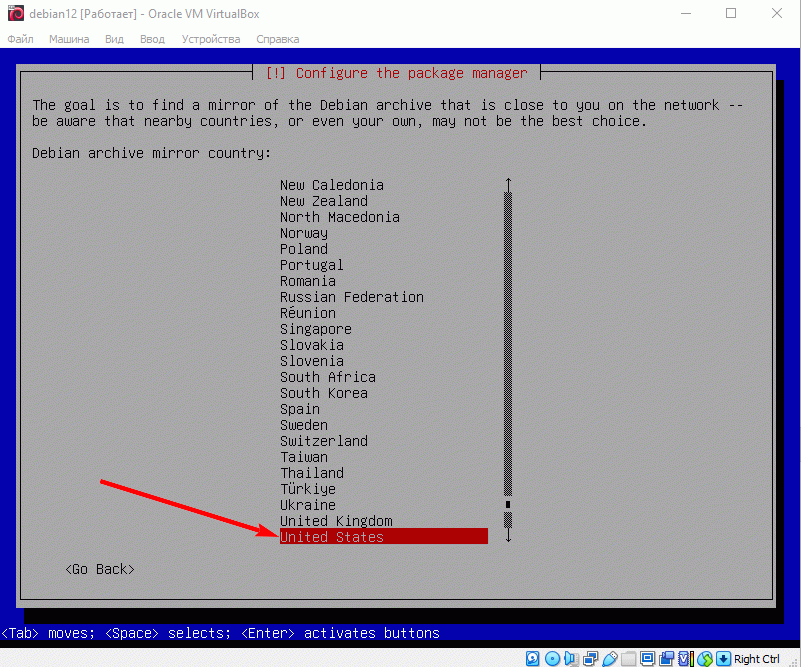Click the screen recording status icon

coord(666,658)
